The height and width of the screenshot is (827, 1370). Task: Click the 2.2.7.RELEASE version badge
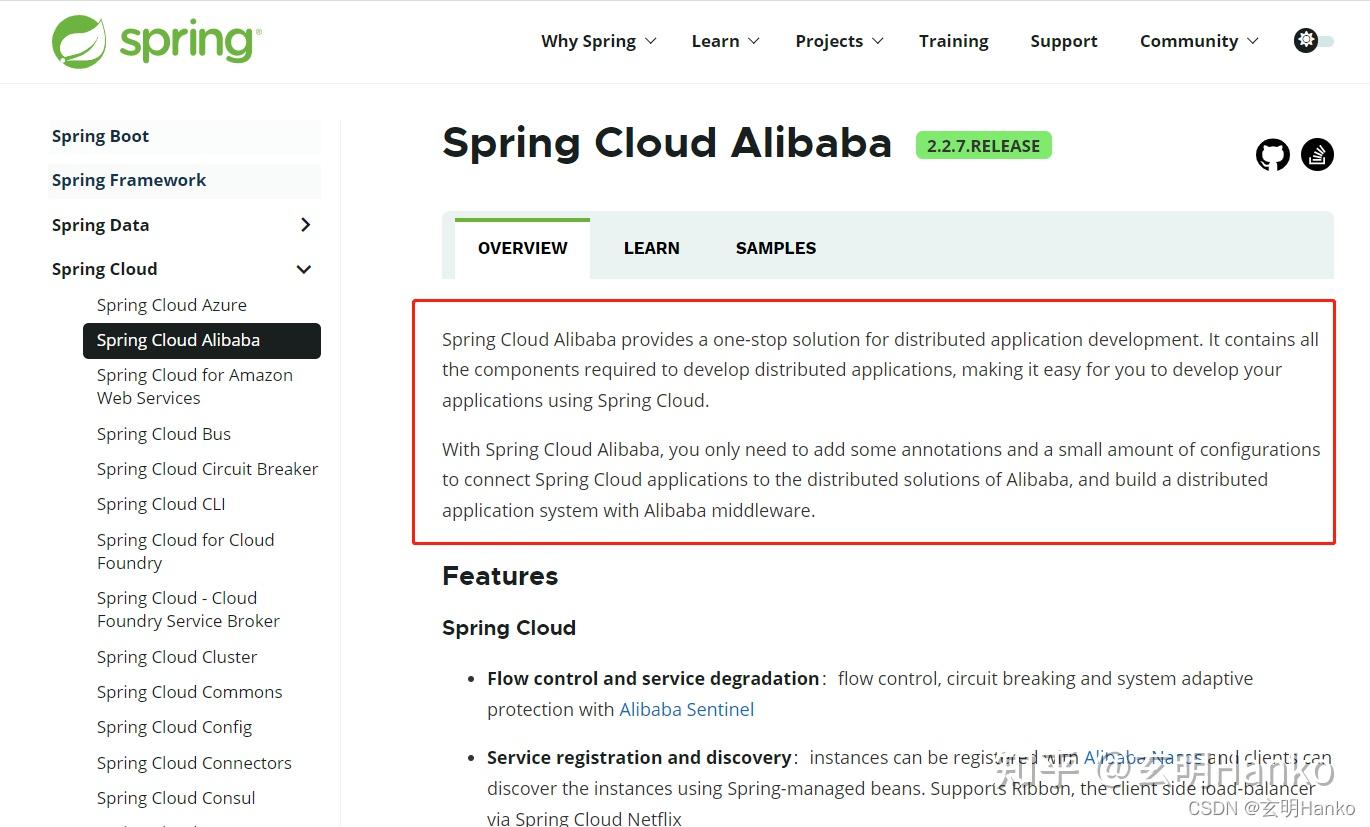pos(983,146)
